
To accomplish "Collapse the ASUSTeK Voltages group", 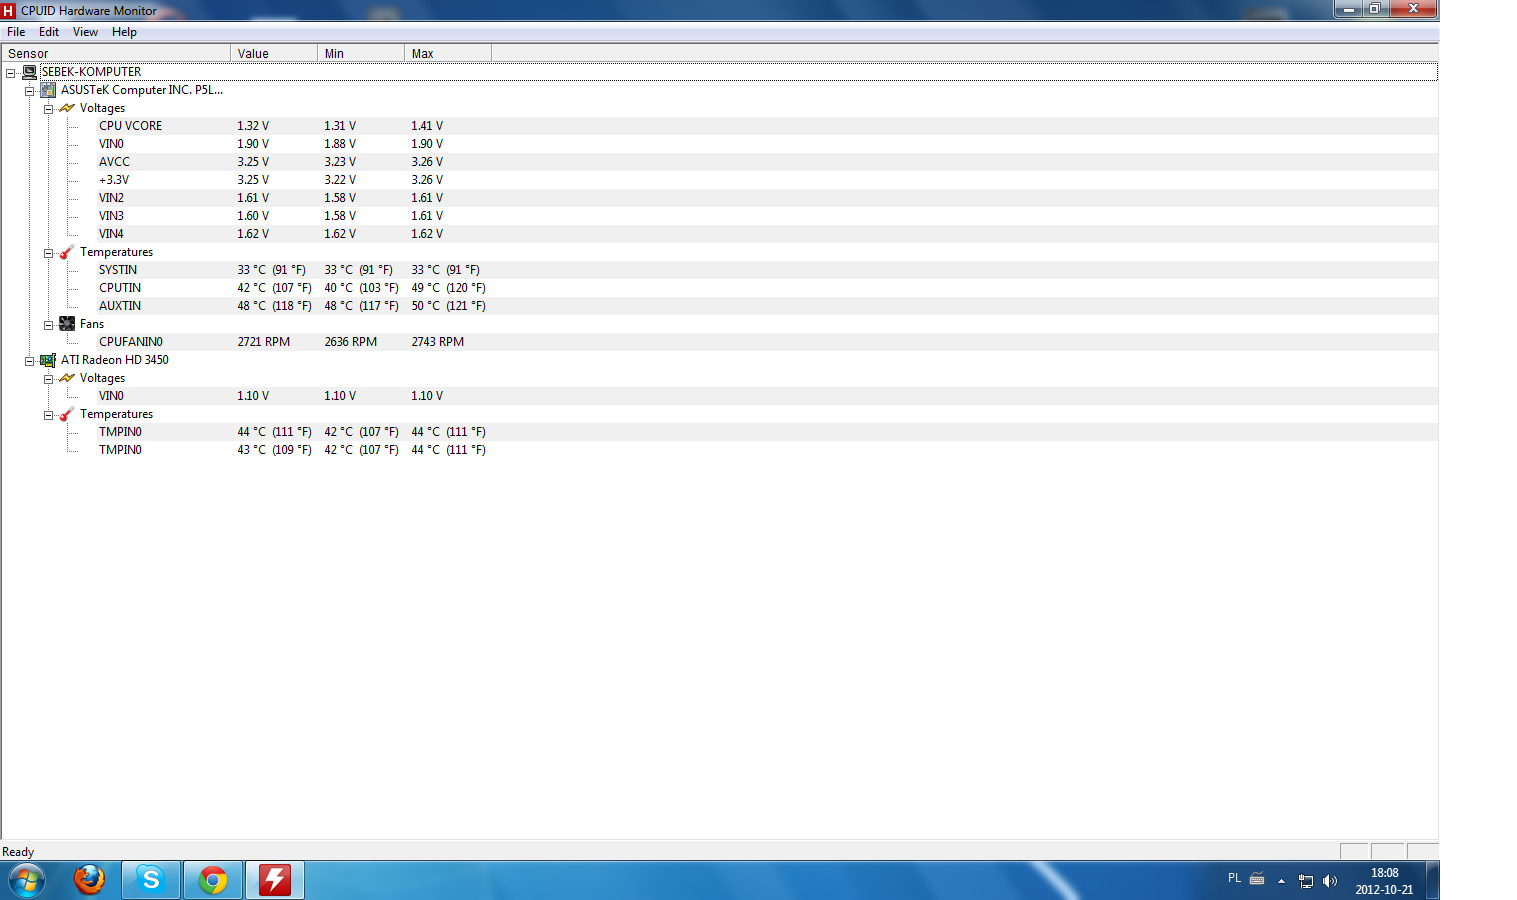I will click(48, 109).
